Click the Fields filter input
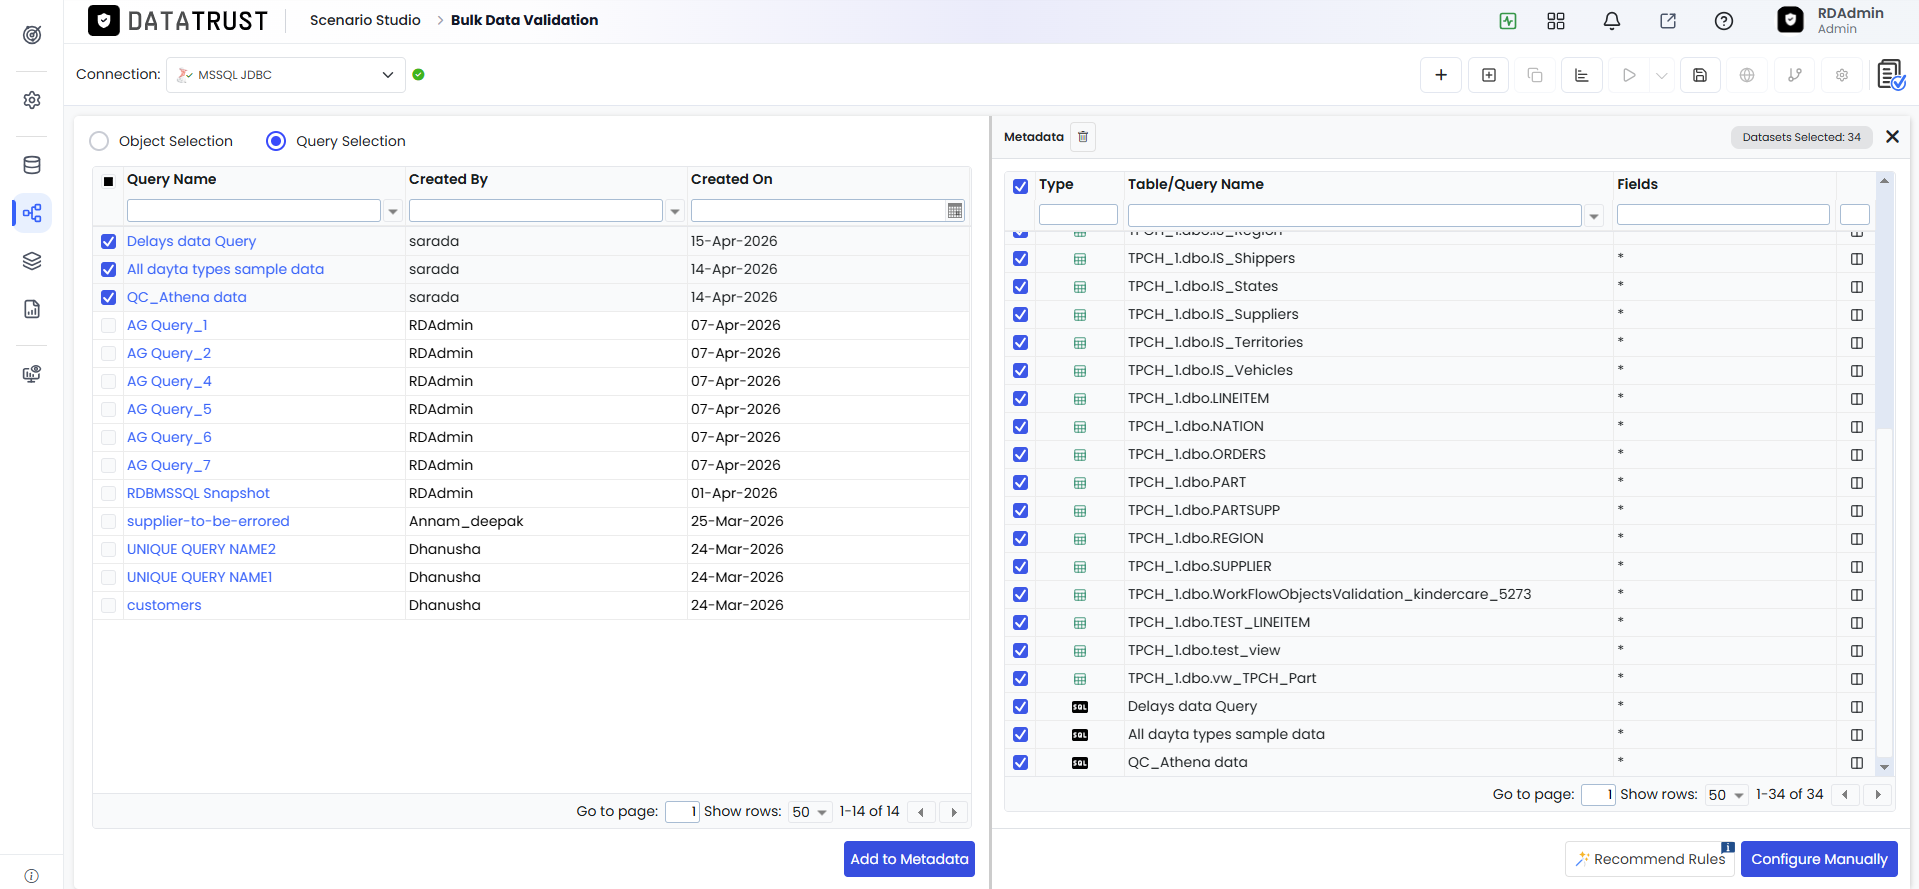 1723,215
